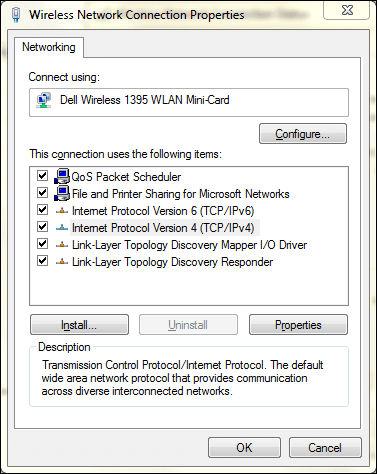Image resolution: width=377 pixels, height=474 pixels.
Task: Uncheck the QoS Packet Scheduler checkbox
Action: click(42, 175)
